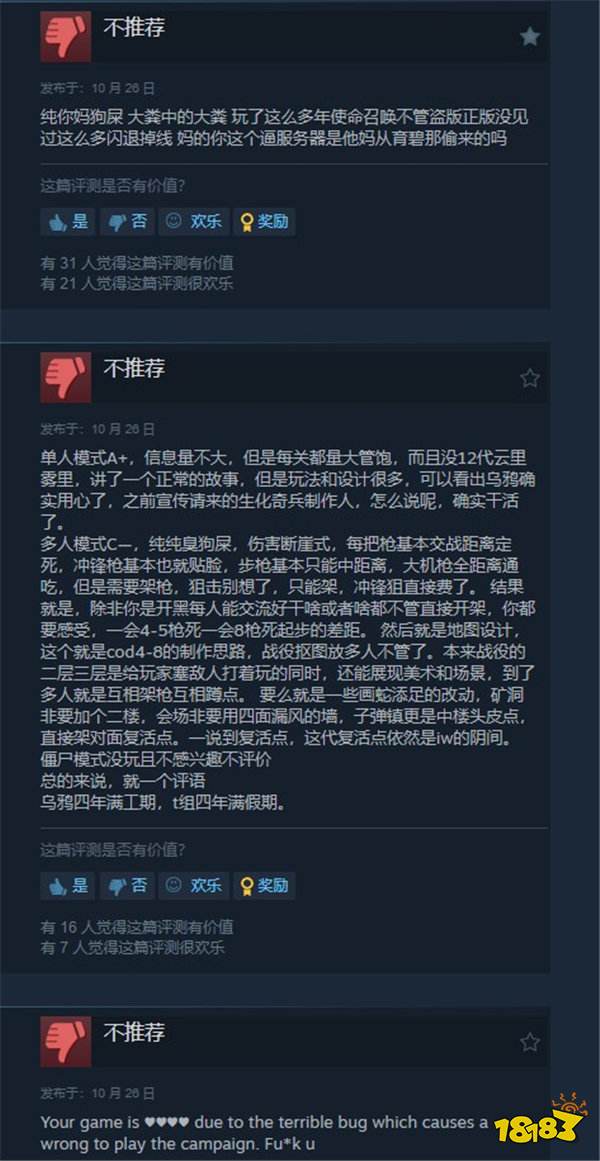The image size is (600, 1161).
Task: Click the first review's posted date
Action: pyautogui.click(x=98, y=88)
